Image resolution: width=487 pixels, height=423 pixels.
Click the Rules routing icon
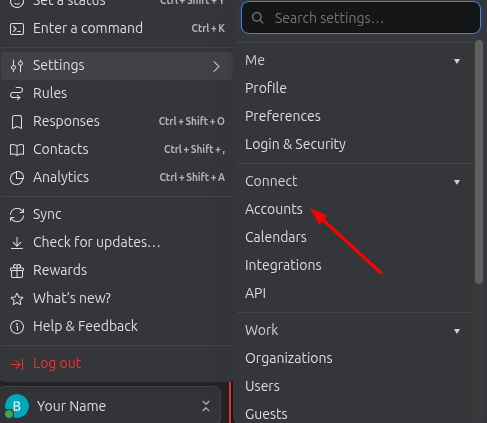click(x=17, y=93)
